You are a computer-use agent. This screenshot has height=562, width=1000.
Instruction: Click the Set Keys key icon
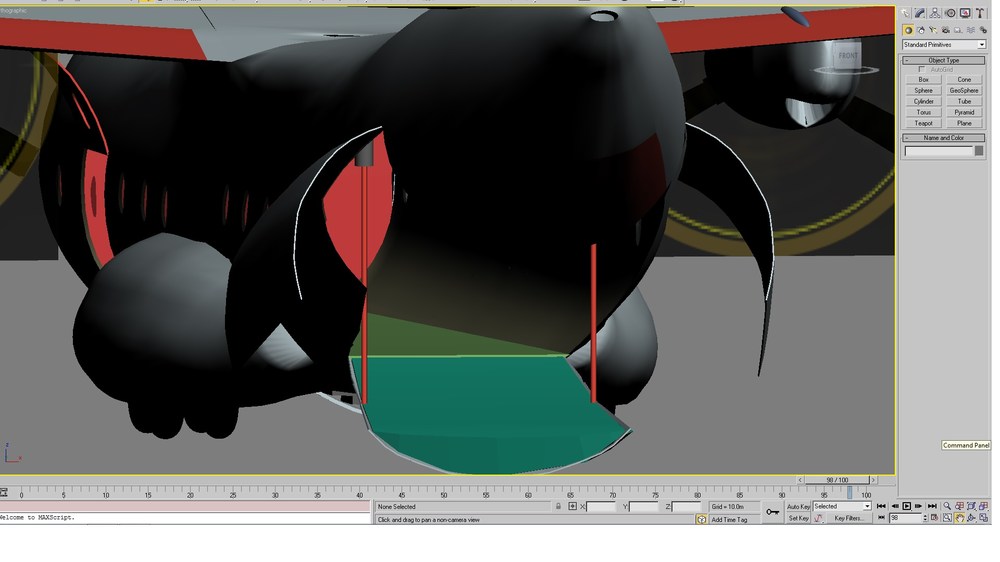(x=772, y=512)
